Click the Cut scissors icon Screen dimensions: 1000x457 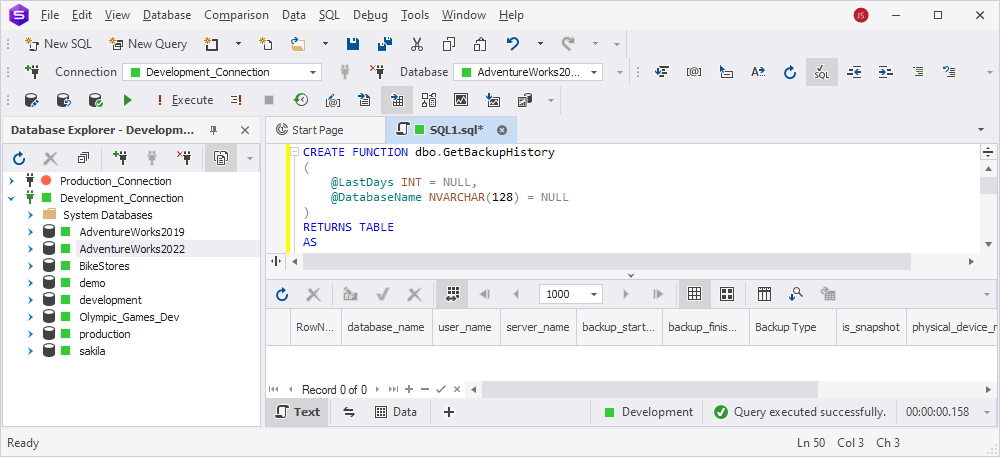417,44
